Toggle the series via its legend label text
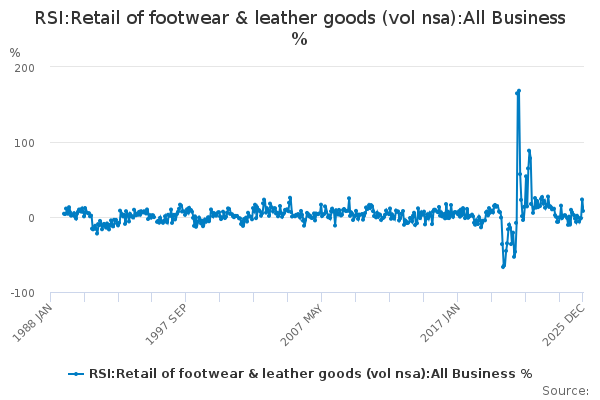This screenshot has width=600, height=400. click(310, 374)
